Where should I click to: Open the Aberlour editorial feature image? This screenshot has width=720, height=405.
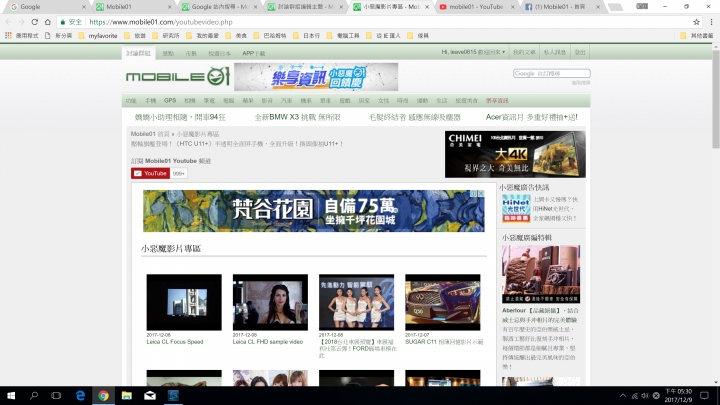[541, 274]
